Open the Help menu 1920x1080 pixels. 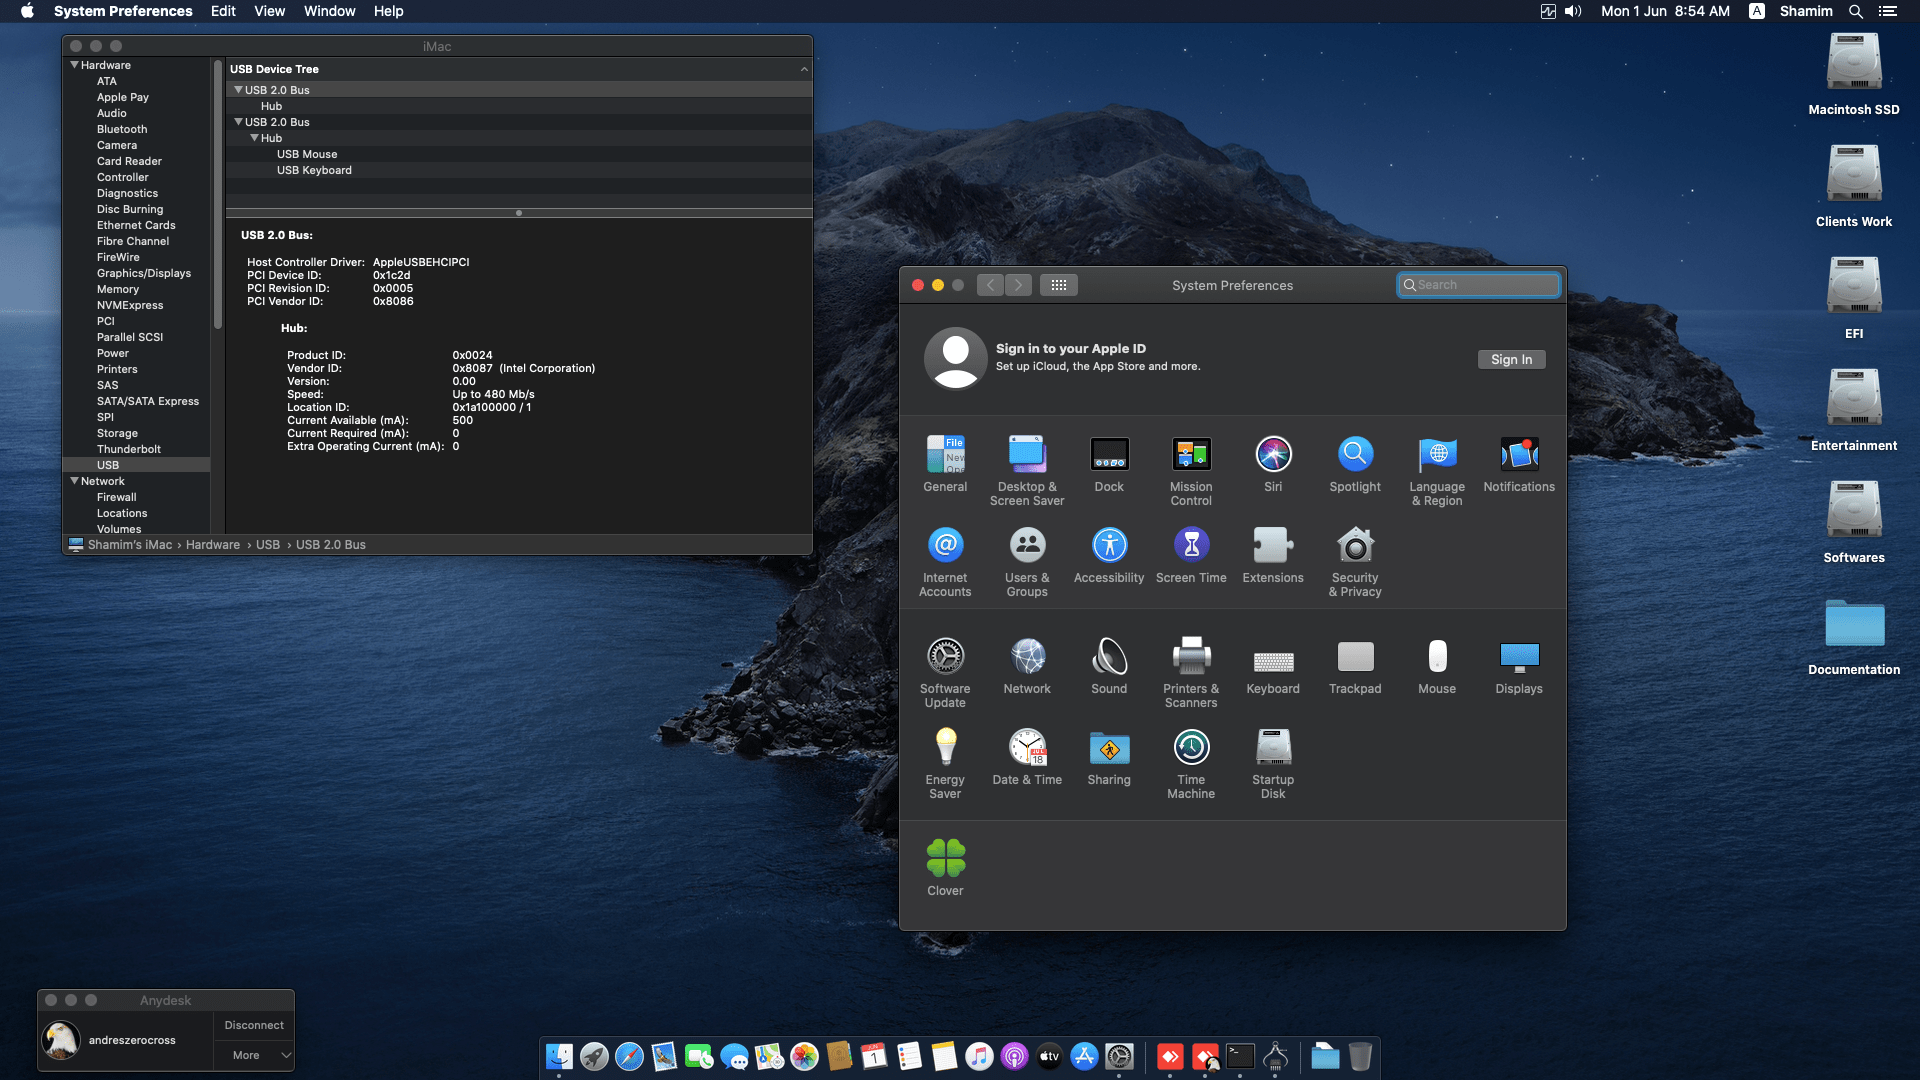click(388, 11)
